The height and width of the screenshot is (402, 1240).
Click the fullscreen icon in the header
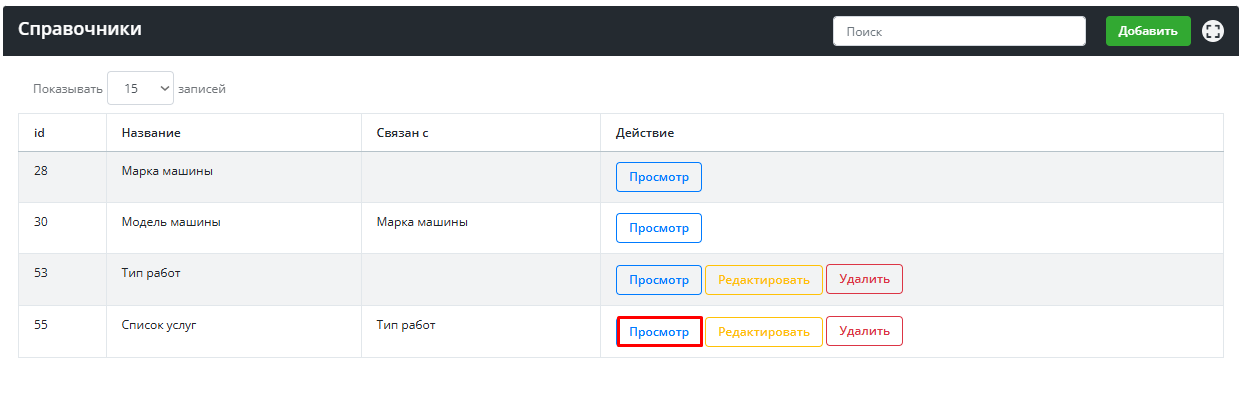coord(1212,31)
